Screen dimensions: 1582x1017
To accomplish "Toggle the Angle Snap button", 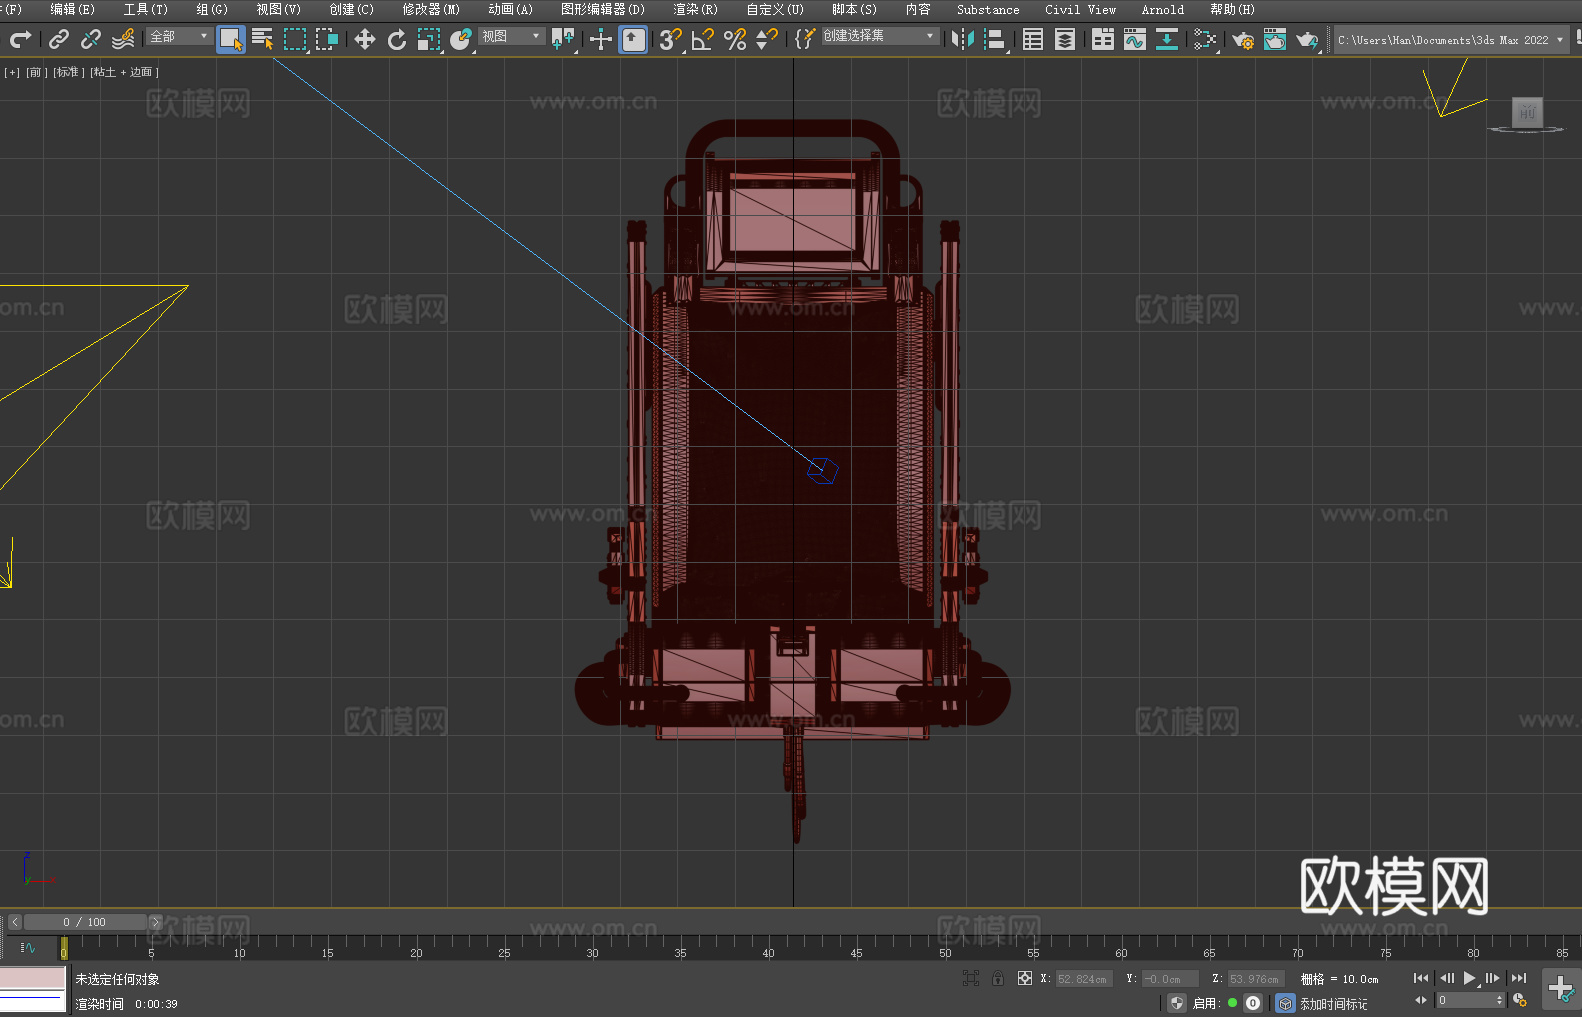I will (x=703, y=39).
